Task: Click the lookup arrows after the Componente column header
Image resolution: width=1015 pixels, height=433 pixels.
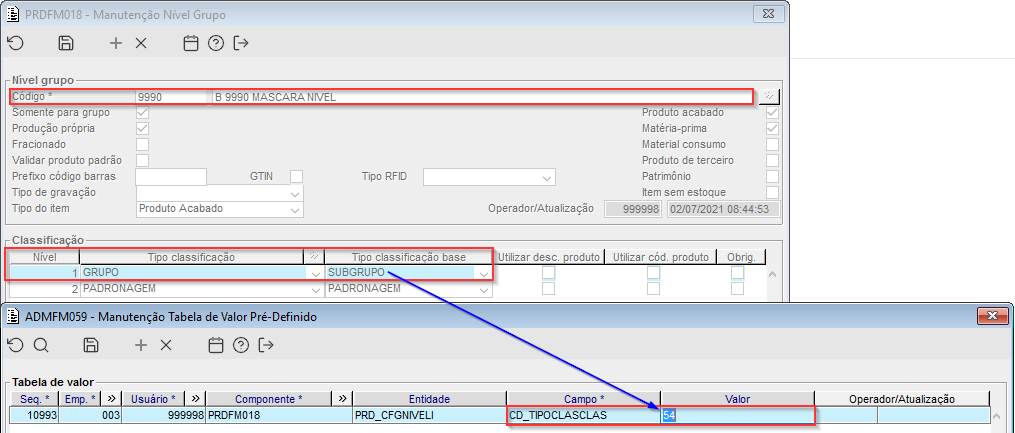Action: (x=342, y=398)
